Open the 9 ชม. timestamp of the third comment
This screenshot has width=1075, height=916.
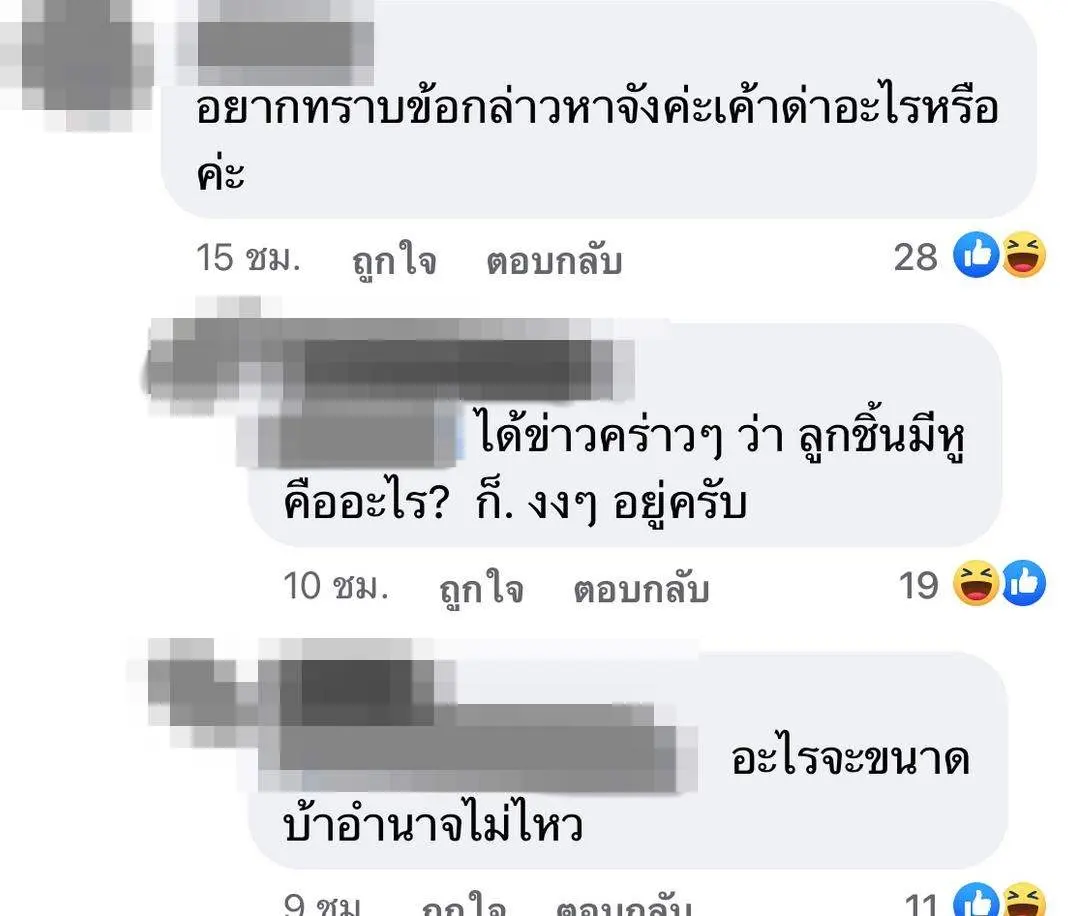tap(322, 905)
